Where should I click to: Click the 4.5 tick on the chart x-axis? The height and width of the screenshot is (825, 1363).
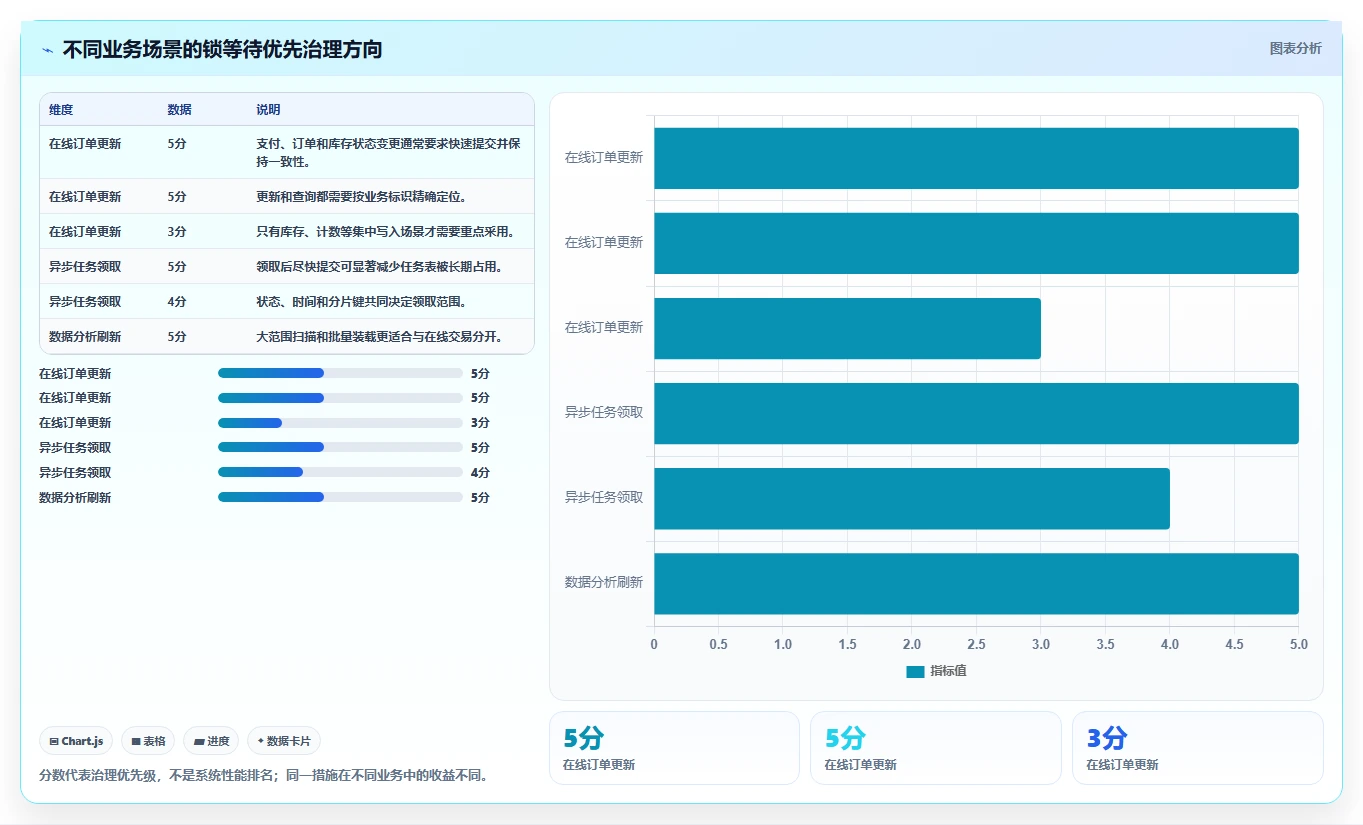click(1234, 644)
